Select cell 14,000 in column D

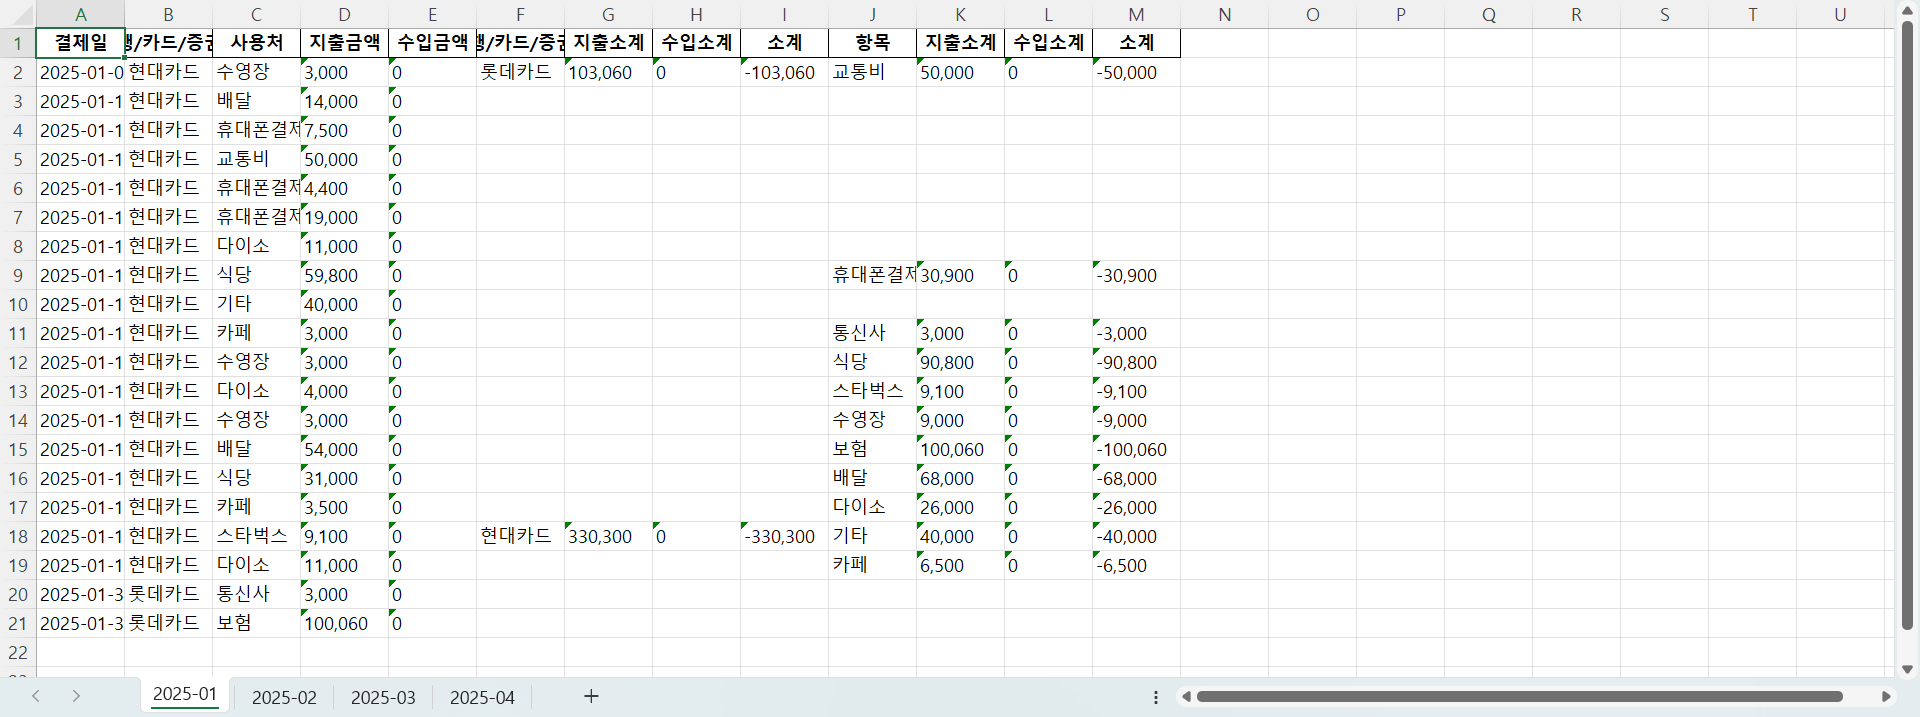point(344,101)
